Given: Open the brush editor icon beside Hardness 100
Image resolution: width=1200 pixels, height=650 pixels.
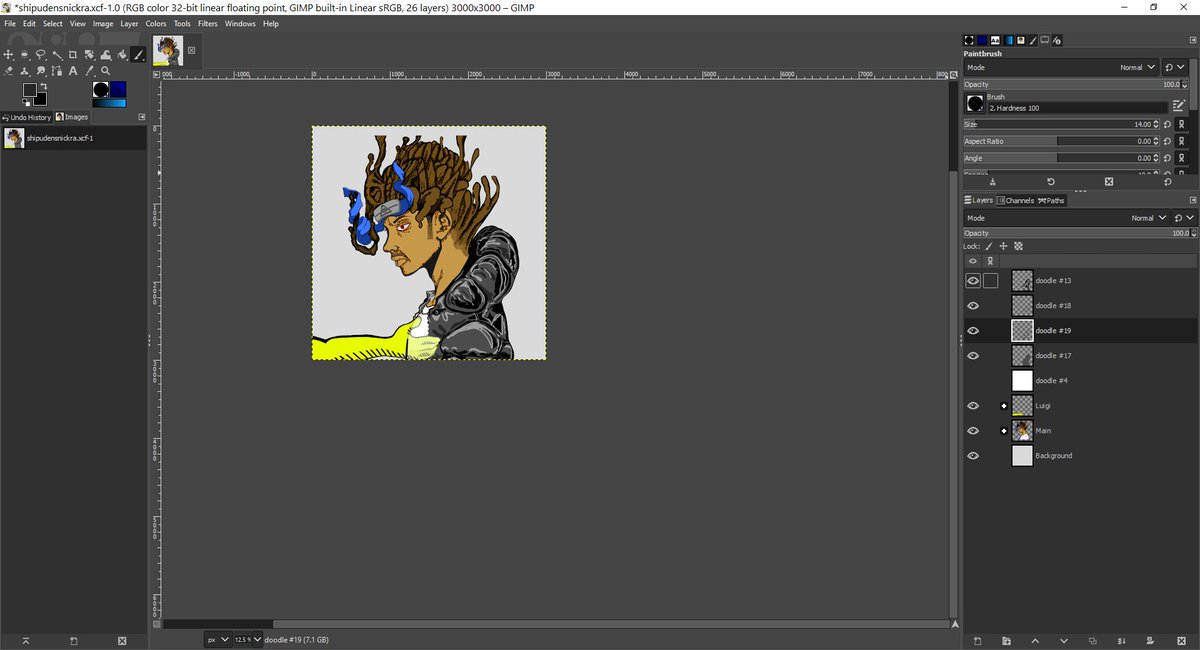Looking at the screenshot, I should 1179,105.
